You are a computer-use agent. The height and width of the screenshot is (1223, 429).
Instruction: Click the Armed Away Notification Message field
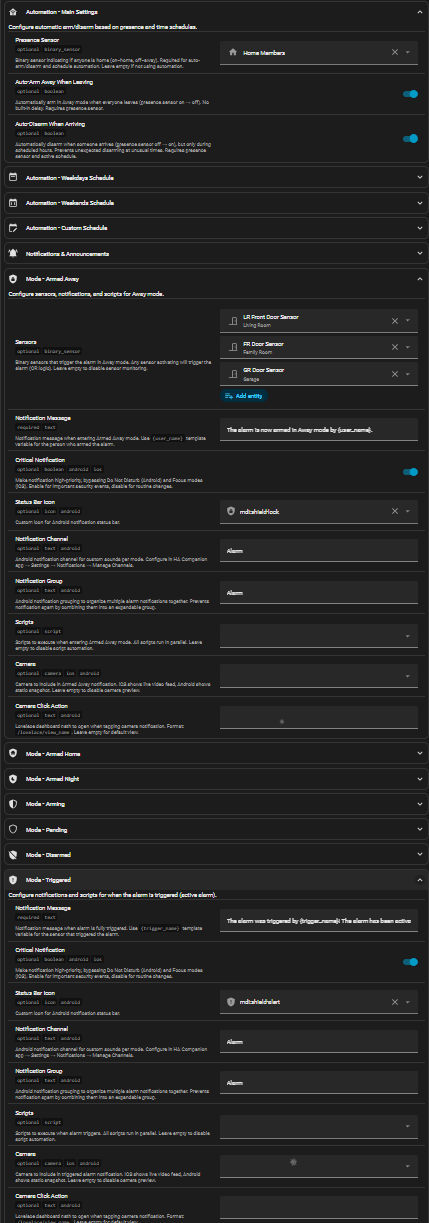pyautogui.click(x=319, y=429)
